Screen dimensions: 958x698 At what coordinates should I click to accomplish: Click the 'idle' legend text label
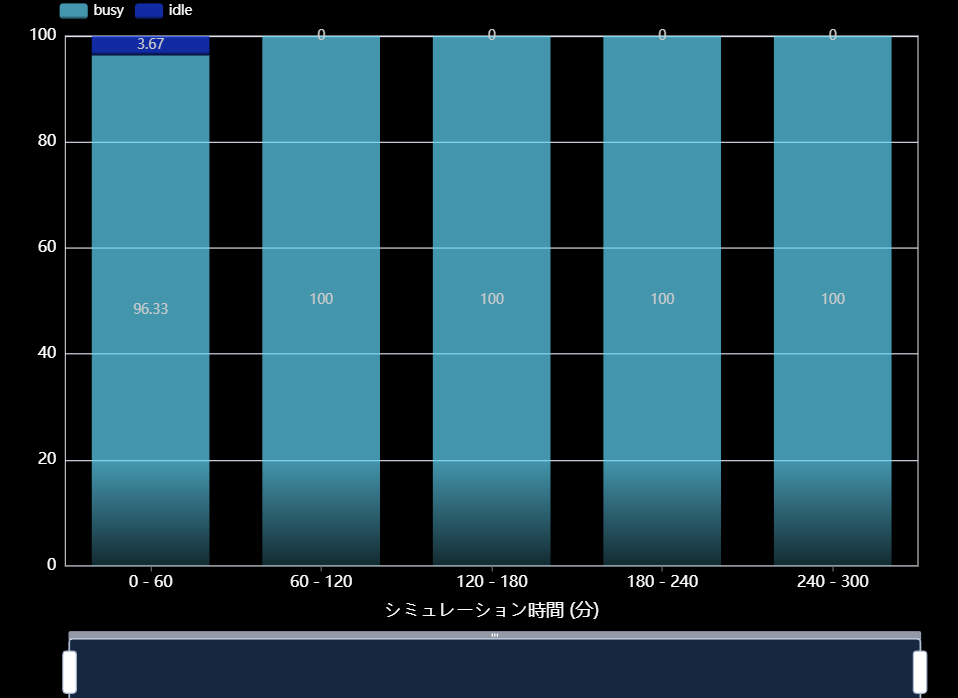180,11
